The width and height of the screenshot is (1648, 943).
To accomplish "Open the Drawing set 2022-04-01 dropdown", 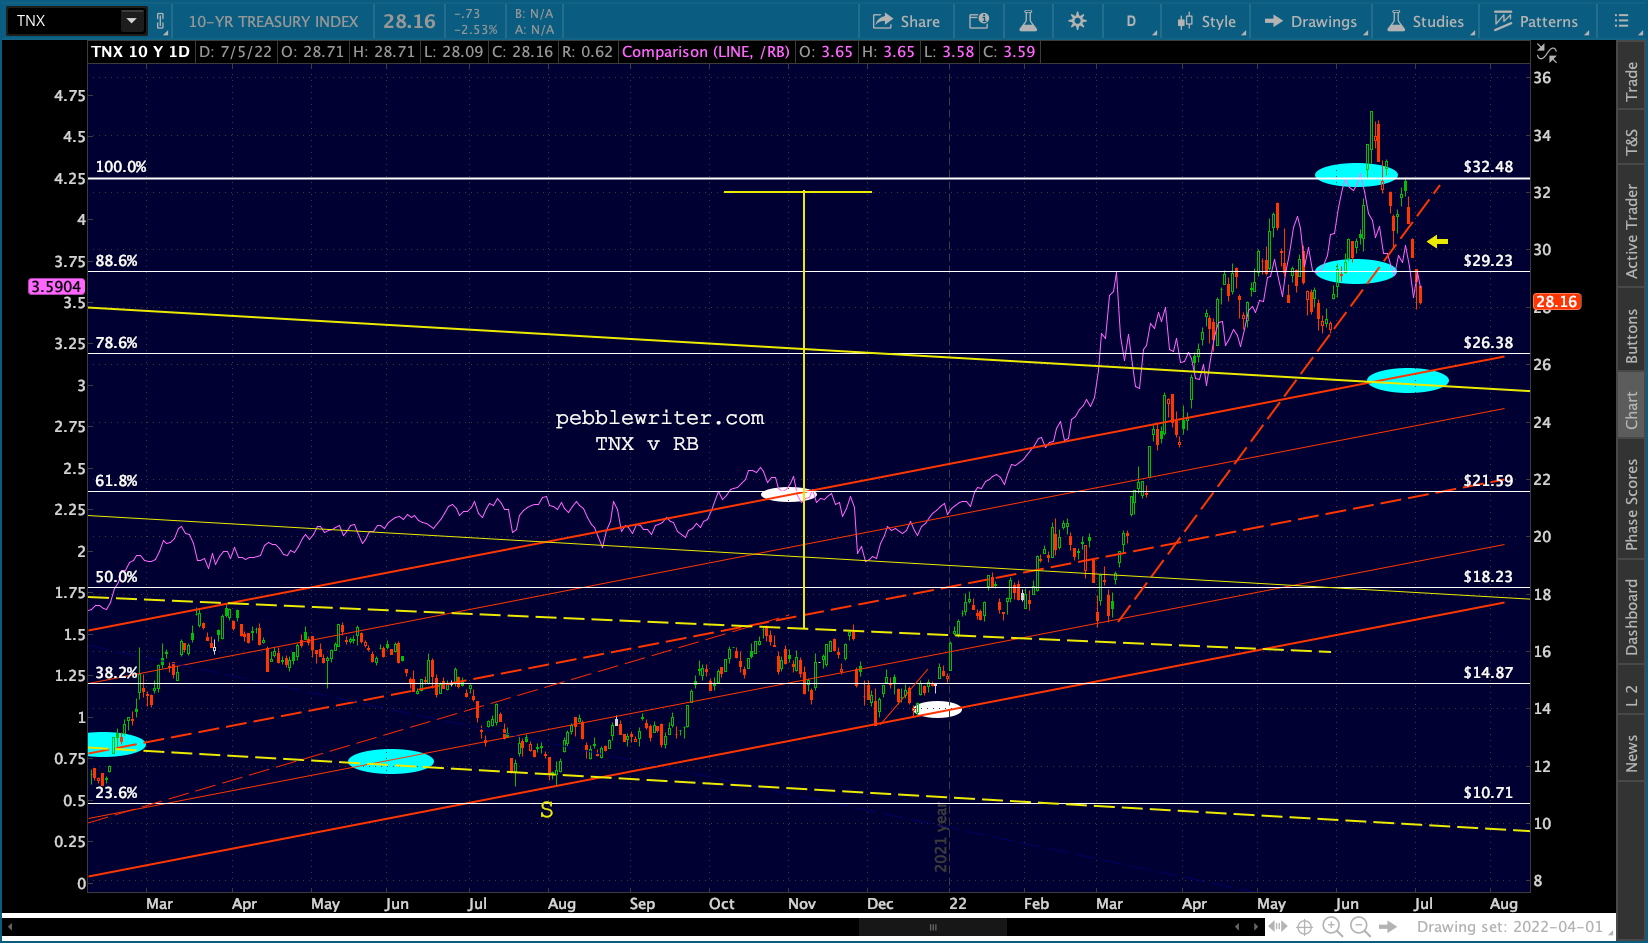I will coord(1514,927).
